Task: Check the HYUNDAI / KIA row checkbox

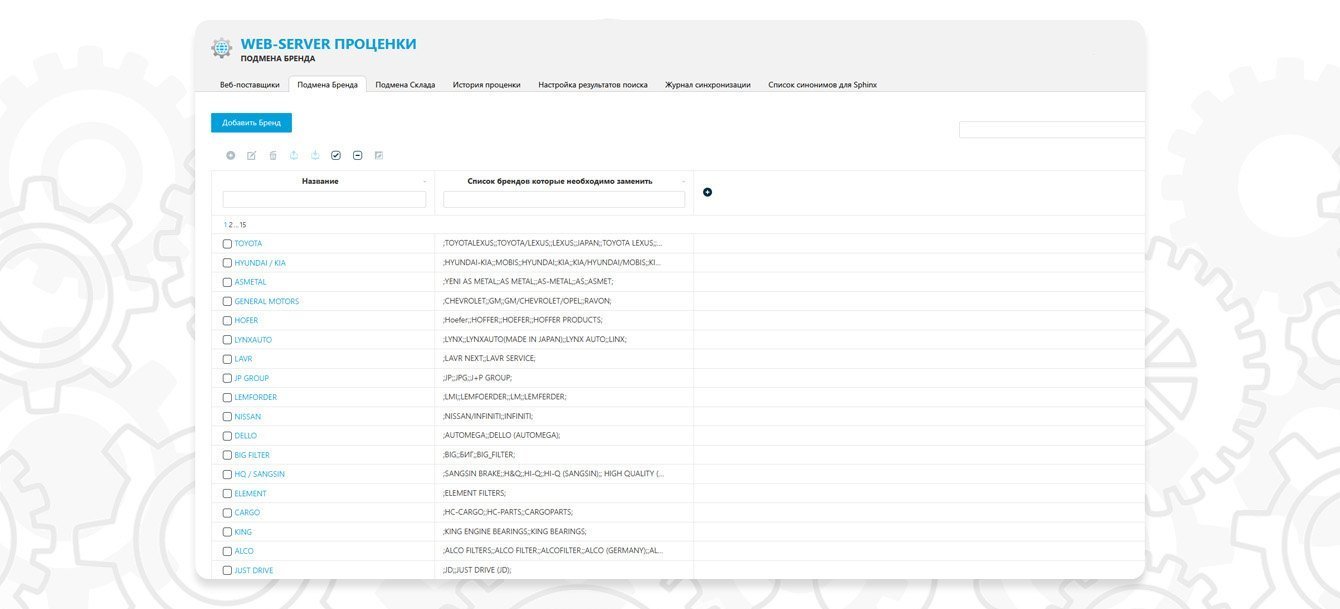Action: coord(227,263)
